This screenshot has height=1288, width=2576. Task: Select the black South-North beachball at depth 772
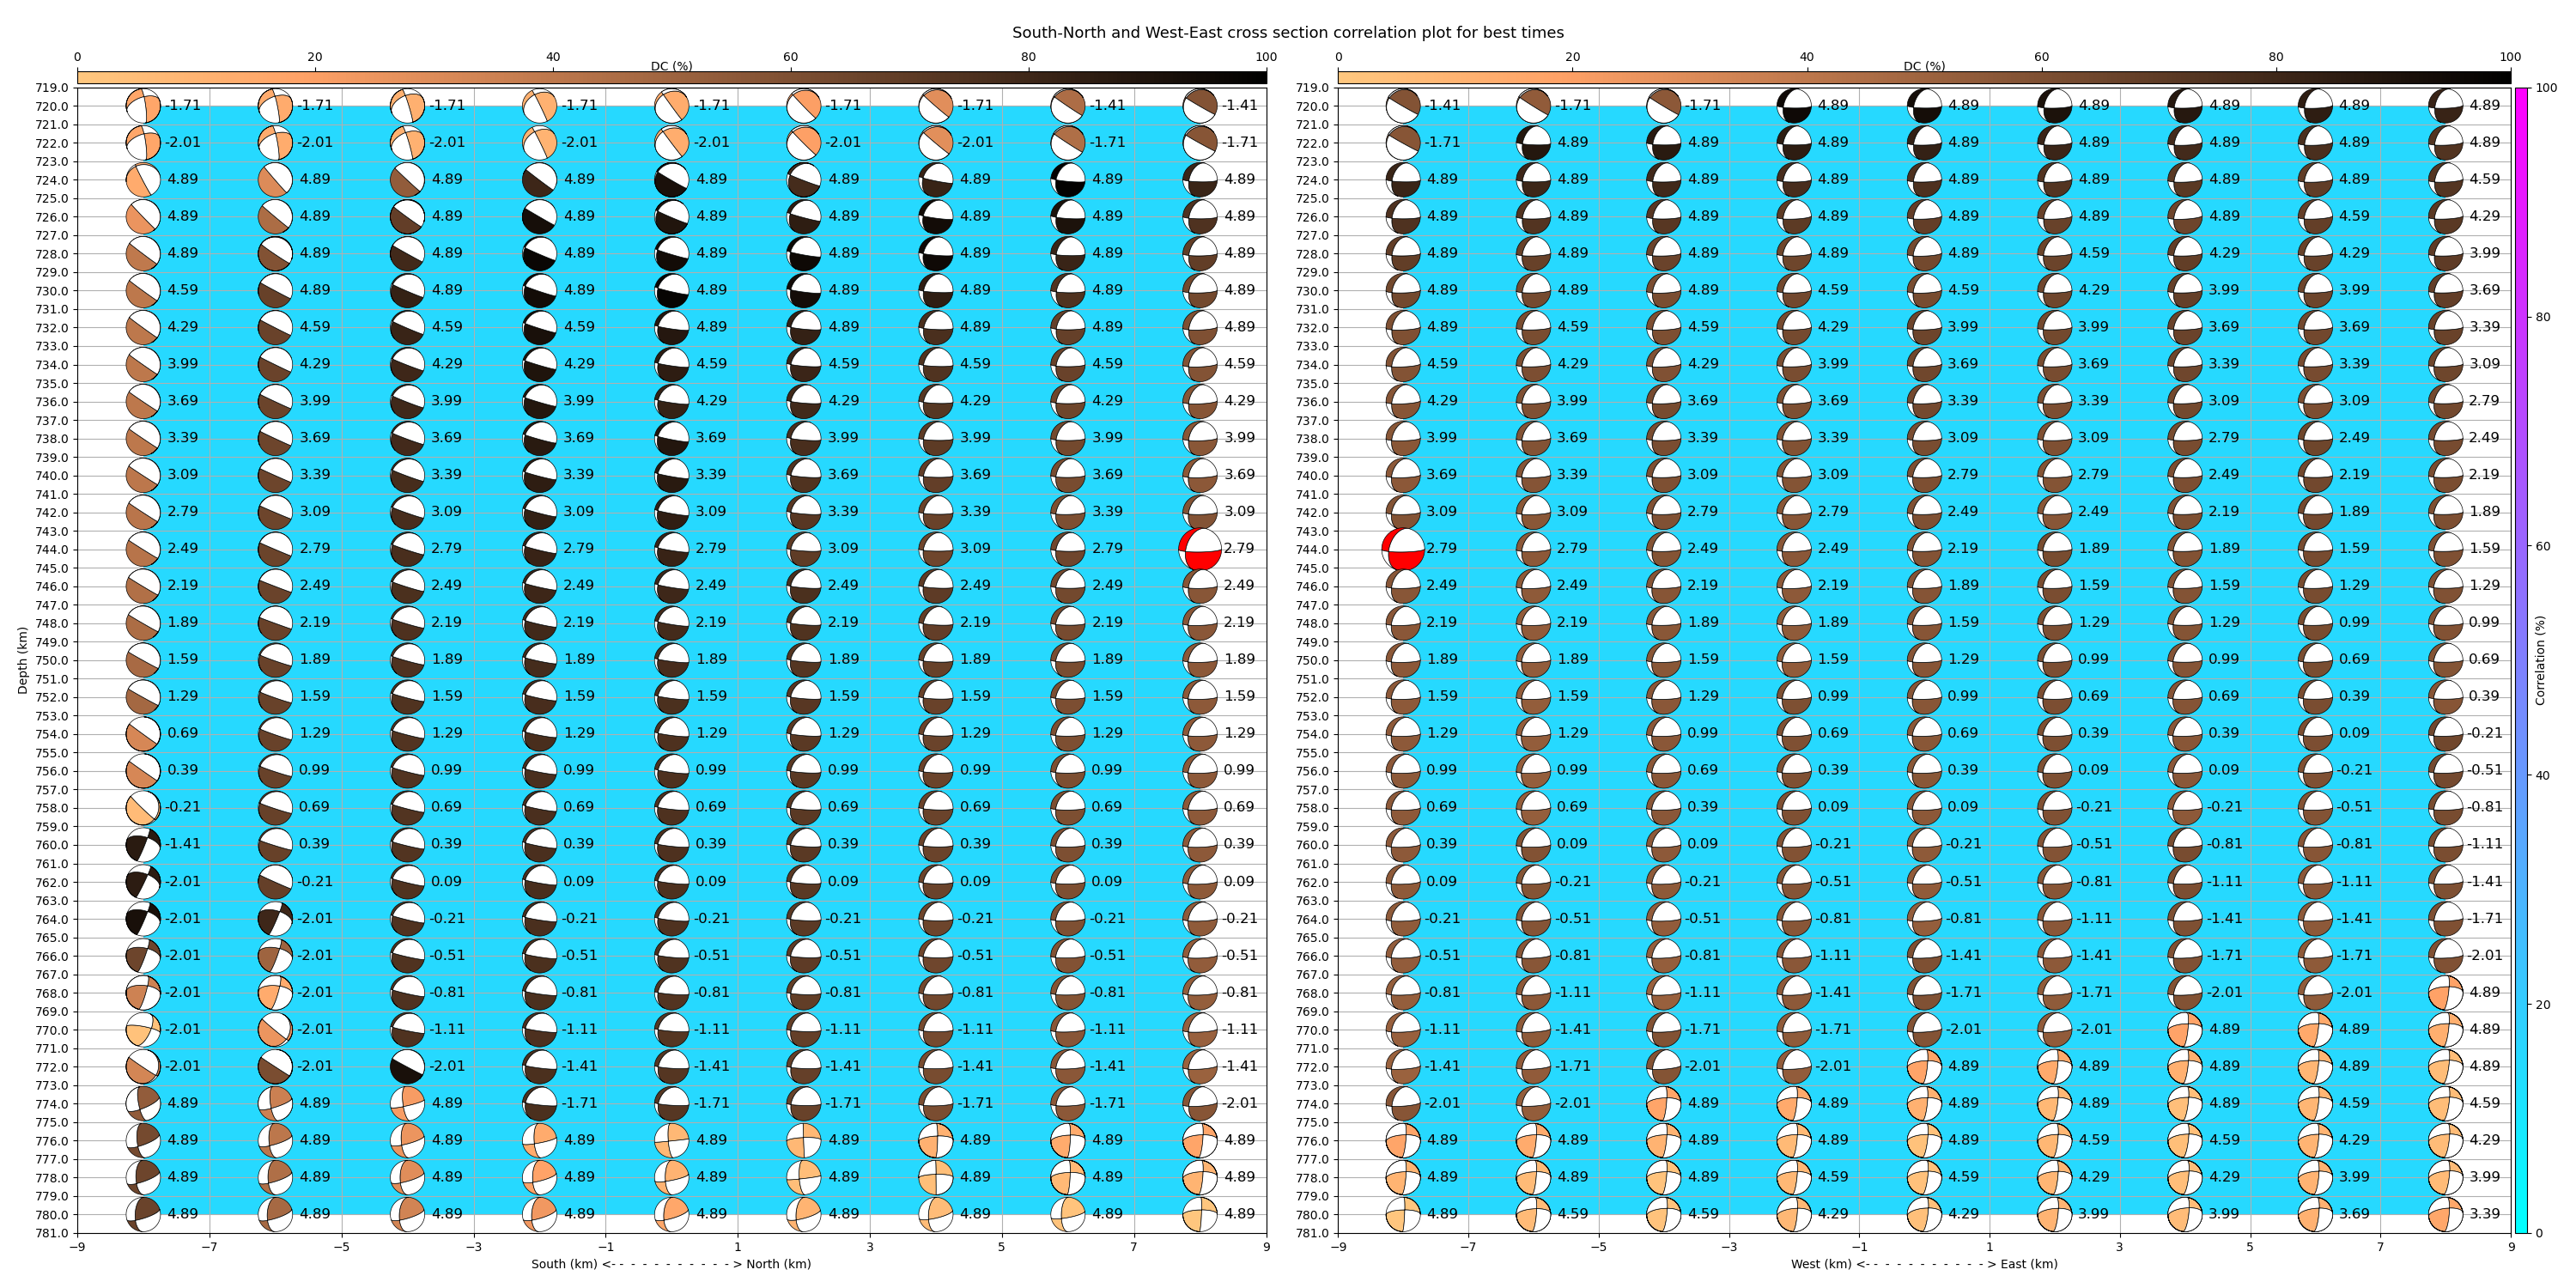click(407, 1066)
